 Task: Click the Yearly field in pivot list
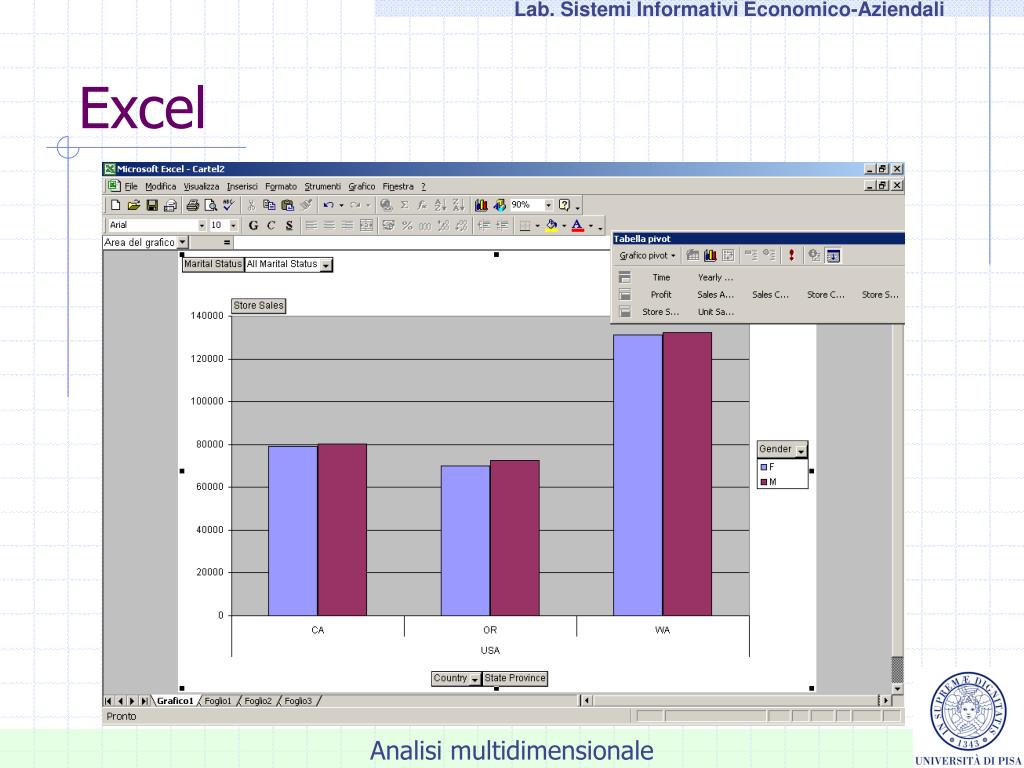715,278
